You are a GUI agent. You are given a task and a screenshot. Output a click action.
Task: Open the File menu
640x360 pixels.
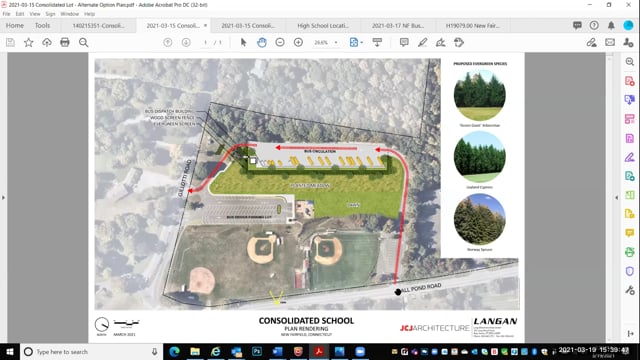click(6, 14)
